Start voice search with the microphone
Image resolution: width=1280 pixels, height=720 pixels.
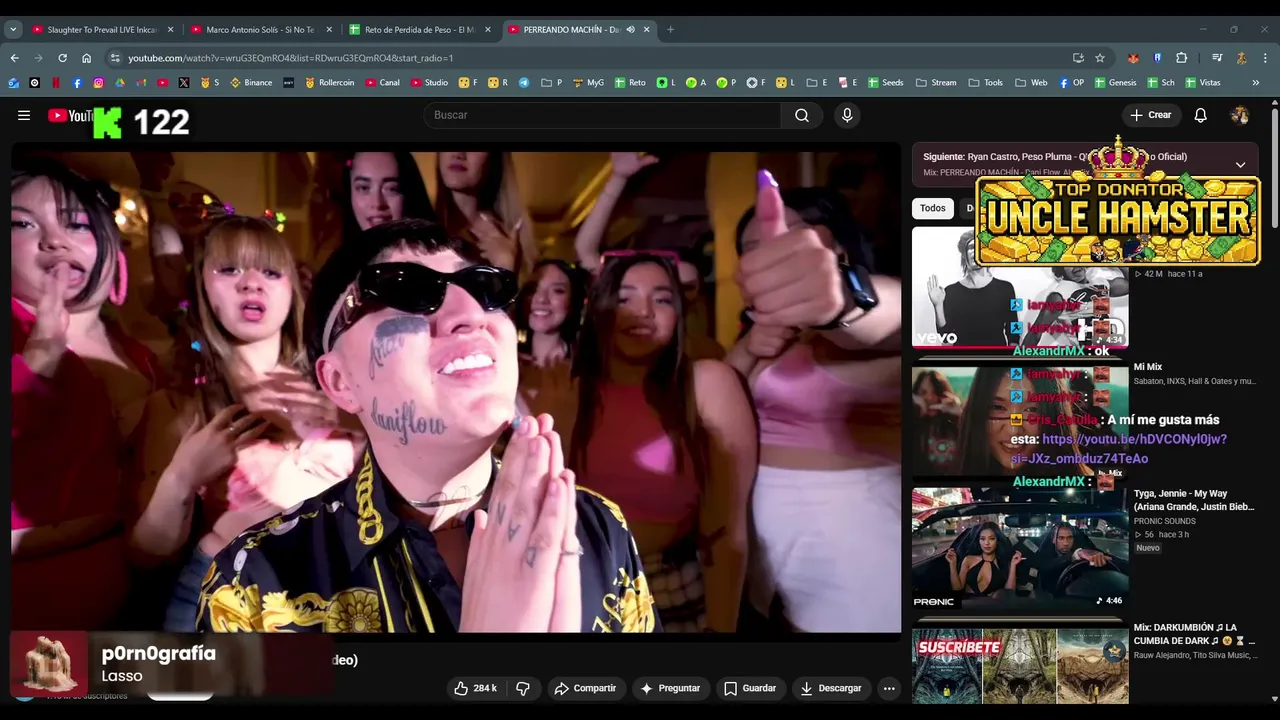pos(847,115)
